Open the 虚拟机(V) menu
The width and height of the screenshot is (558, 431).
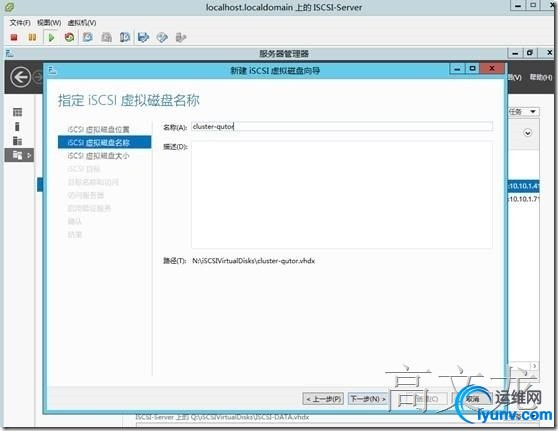[82, 23]
